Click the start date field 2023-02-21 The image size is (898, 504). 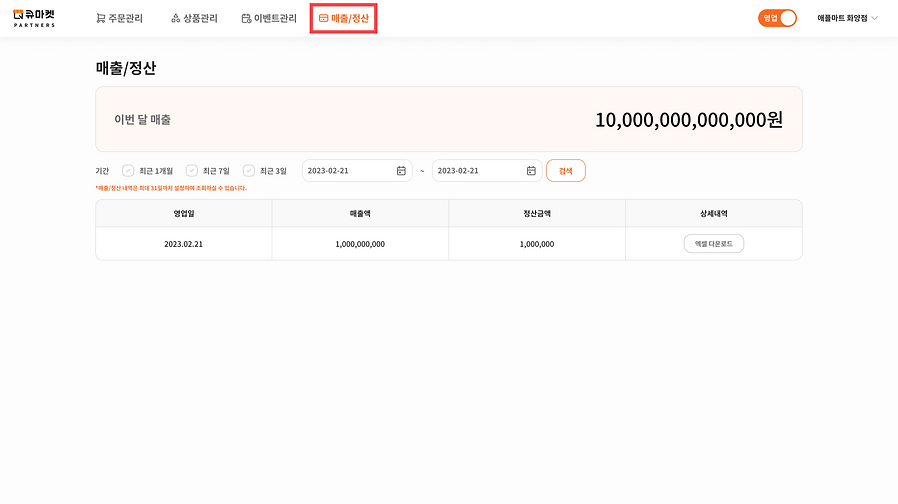pos(357,171)
